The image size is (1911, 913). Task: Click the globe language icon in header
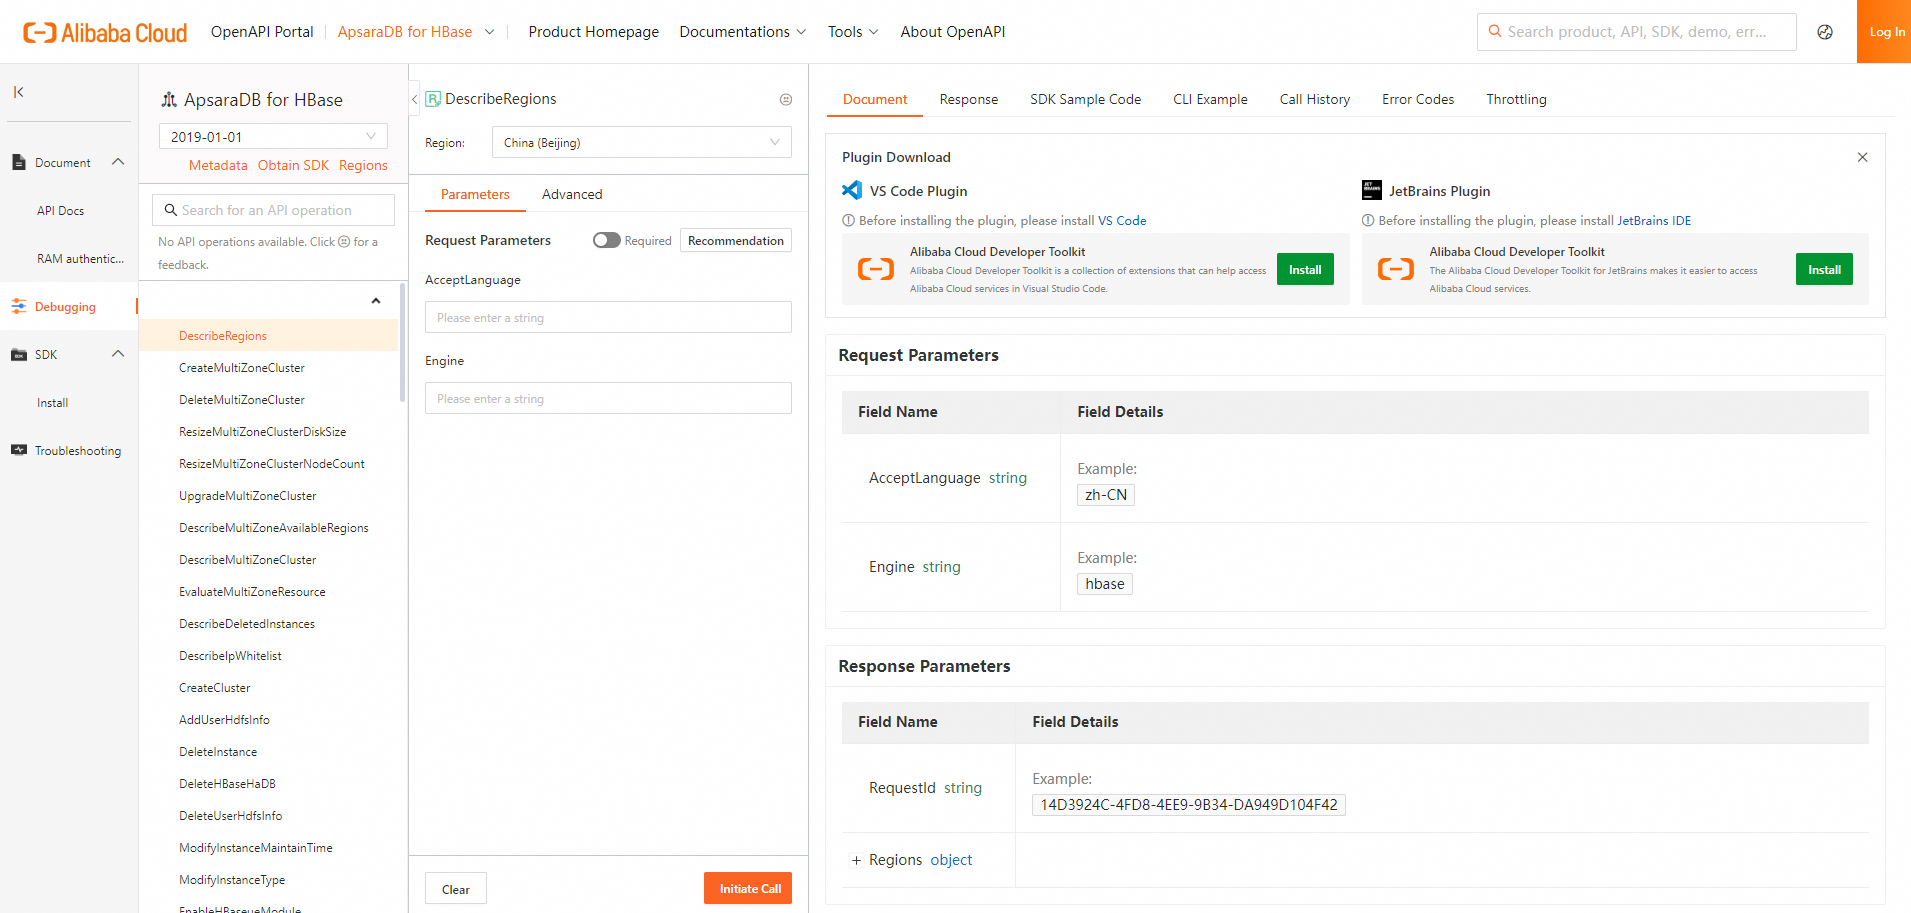coord(1825,32)
